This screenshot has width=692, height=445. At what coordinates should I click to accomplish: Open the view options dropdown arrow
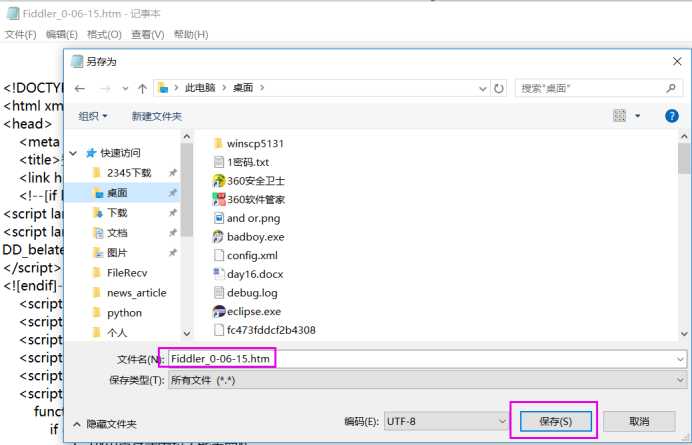(637, 116)
